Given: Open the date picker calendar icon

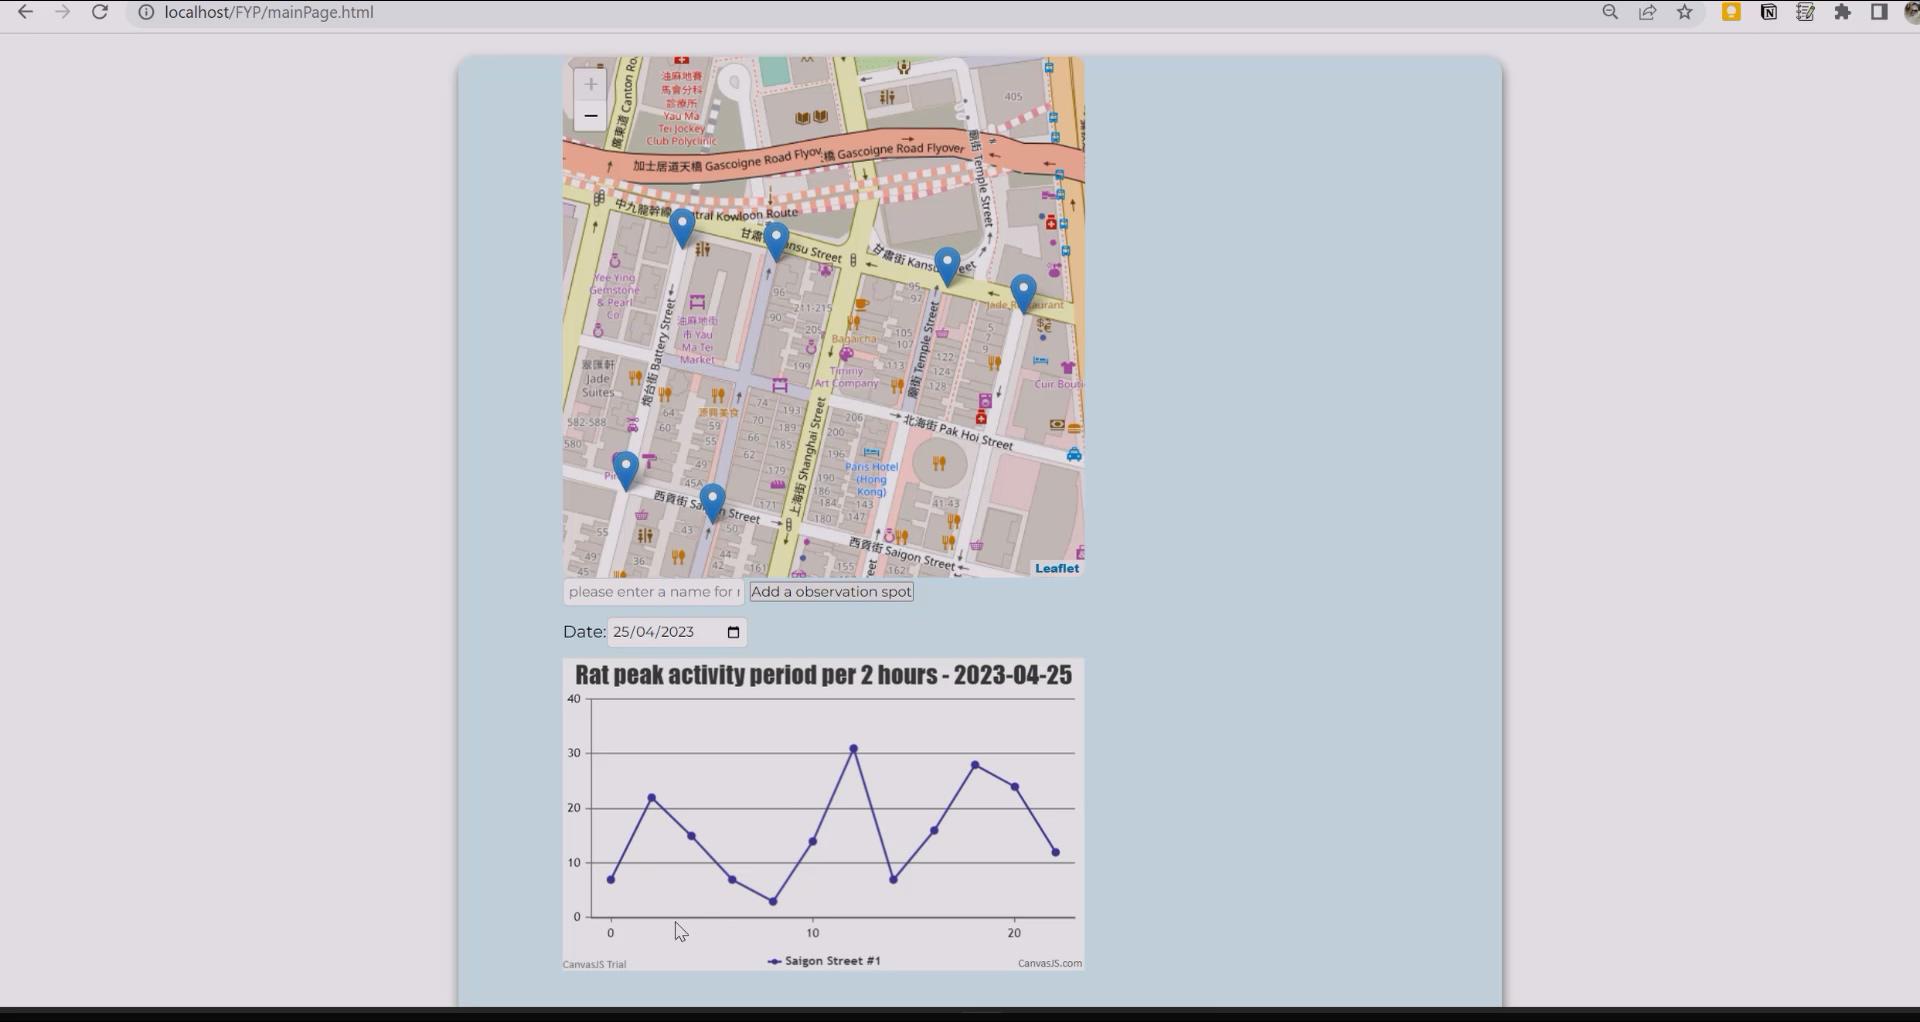Looking at the screenshot, I should 733,632.
